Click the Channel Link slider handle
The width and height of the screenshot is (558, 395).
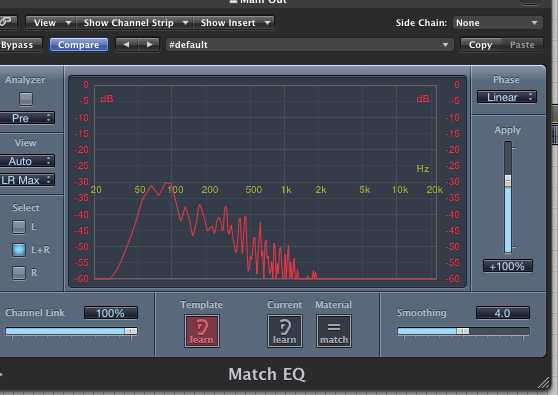(131, 331)
